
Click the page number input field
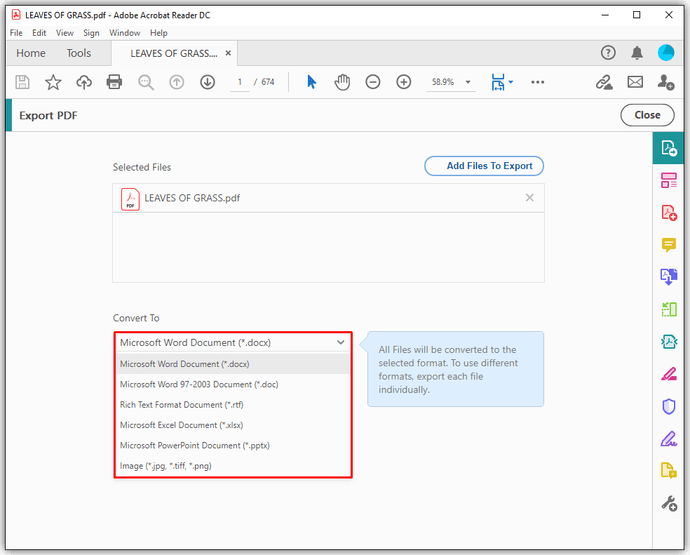click(x=240, y=82)
